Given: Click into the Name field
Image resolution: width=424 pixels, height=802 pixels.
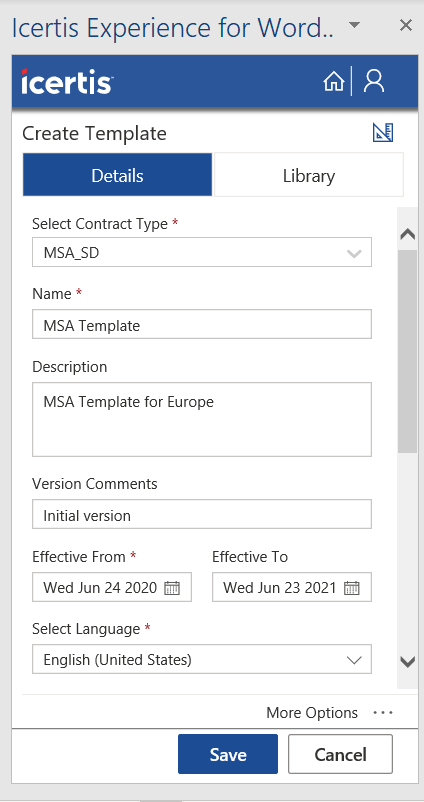Looking at the screenshot, I should coord(202,324).
